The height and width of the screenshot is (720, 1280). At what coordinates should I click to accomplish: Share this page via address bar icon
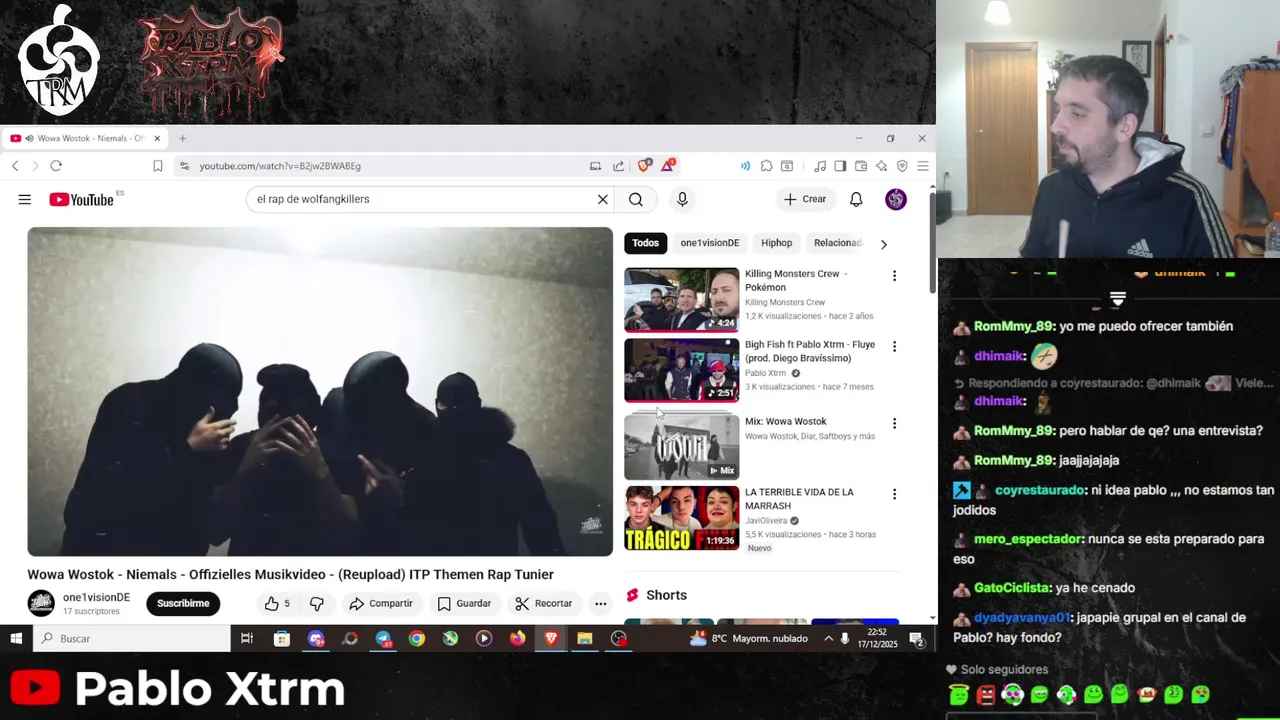click(x=618, y=166)
